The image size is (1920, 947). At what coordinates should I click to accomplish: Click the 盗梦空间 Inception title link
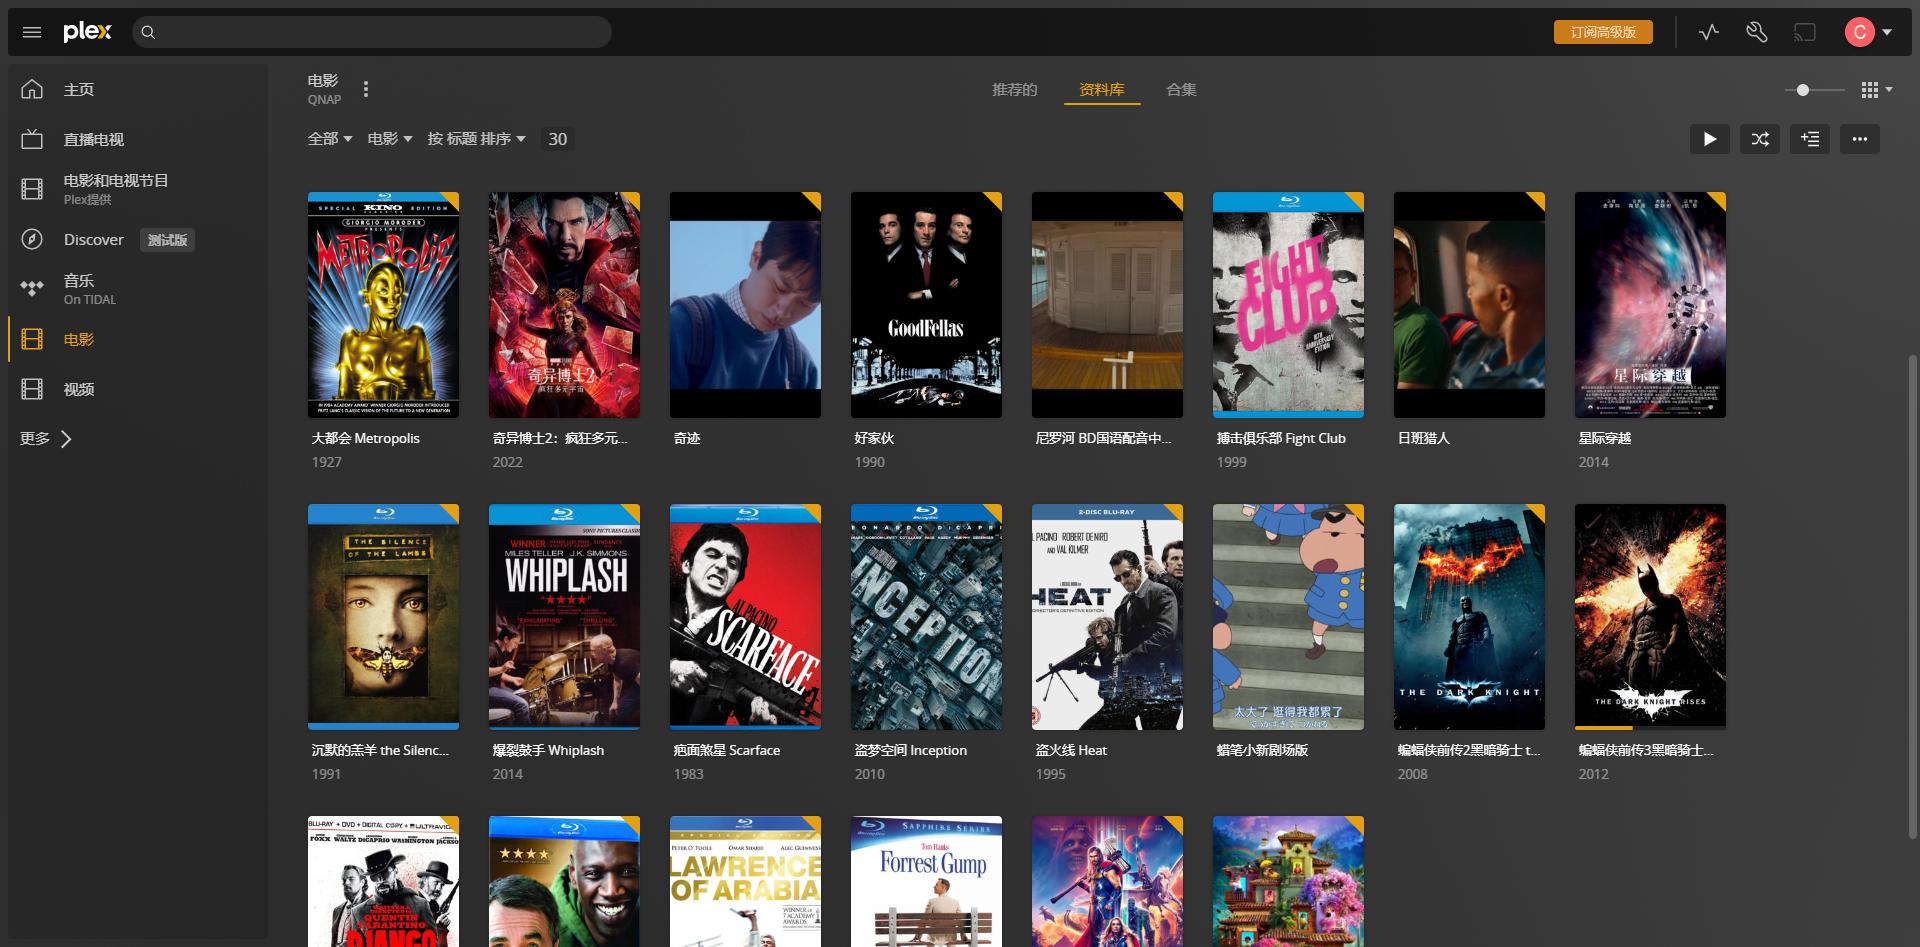[911, 750]
